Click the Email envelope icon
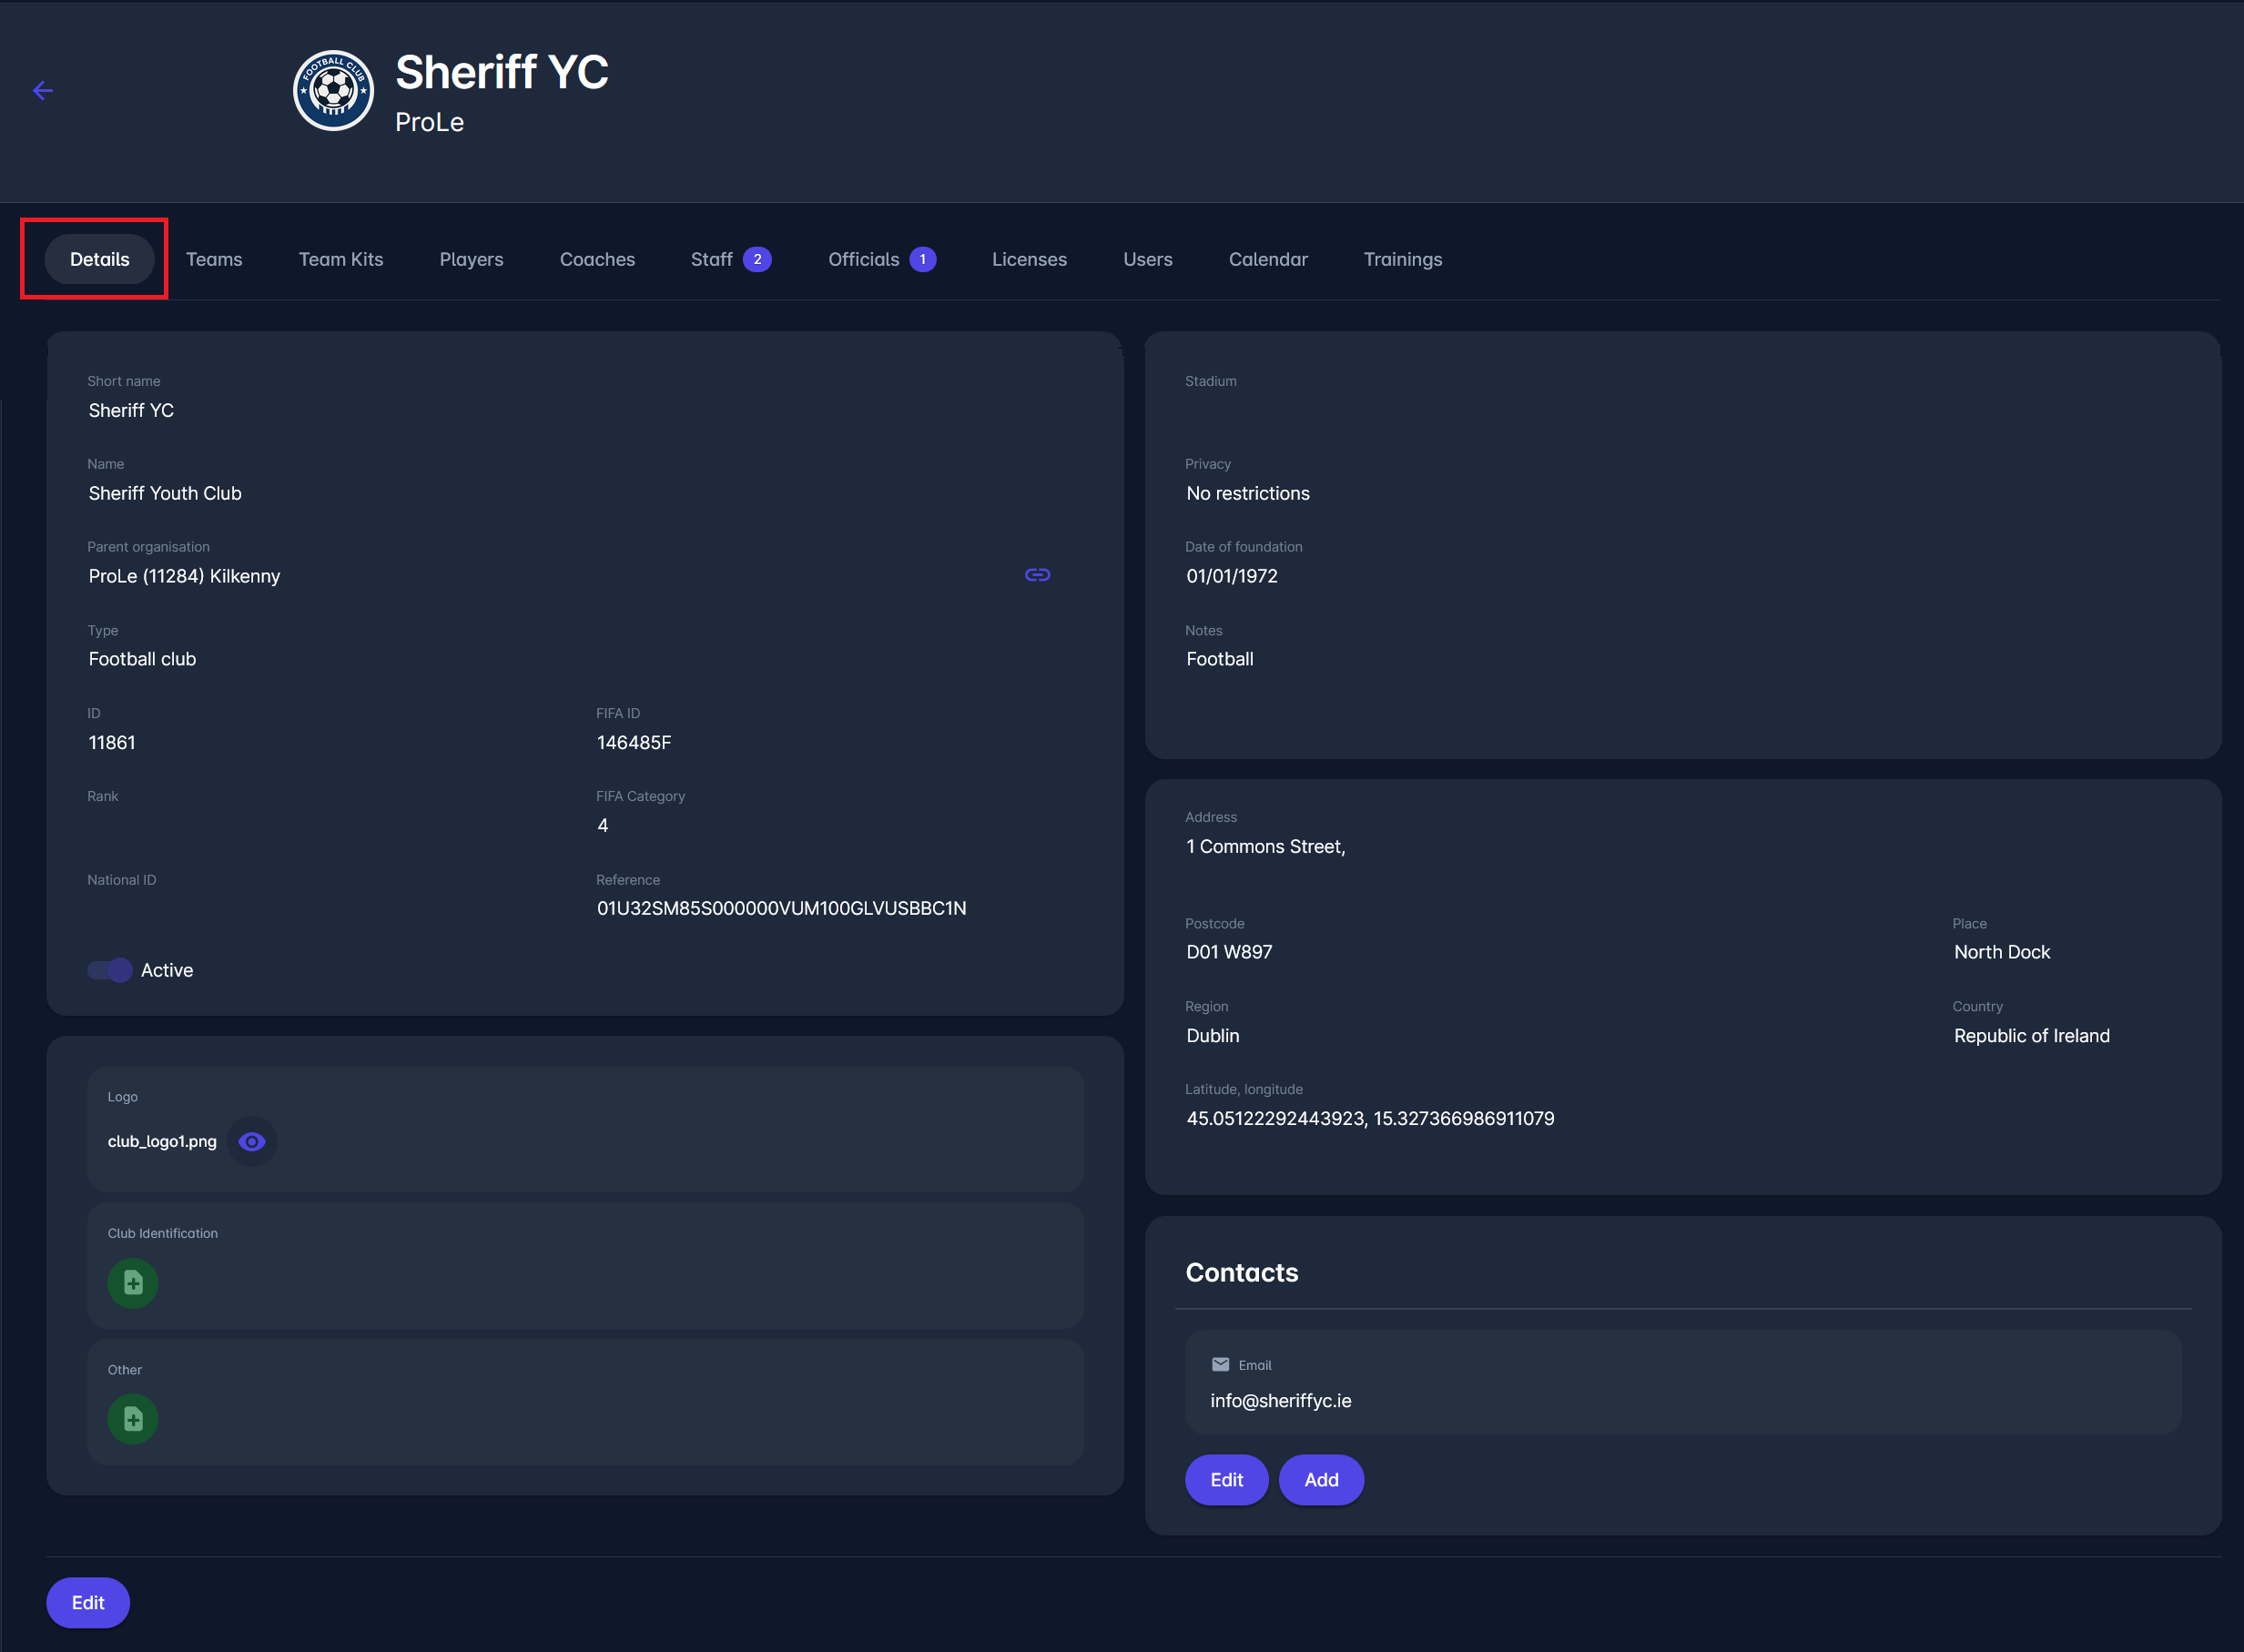Image resolution: width=2244 pixels, height=1652 pixels. point(1220,1365)
